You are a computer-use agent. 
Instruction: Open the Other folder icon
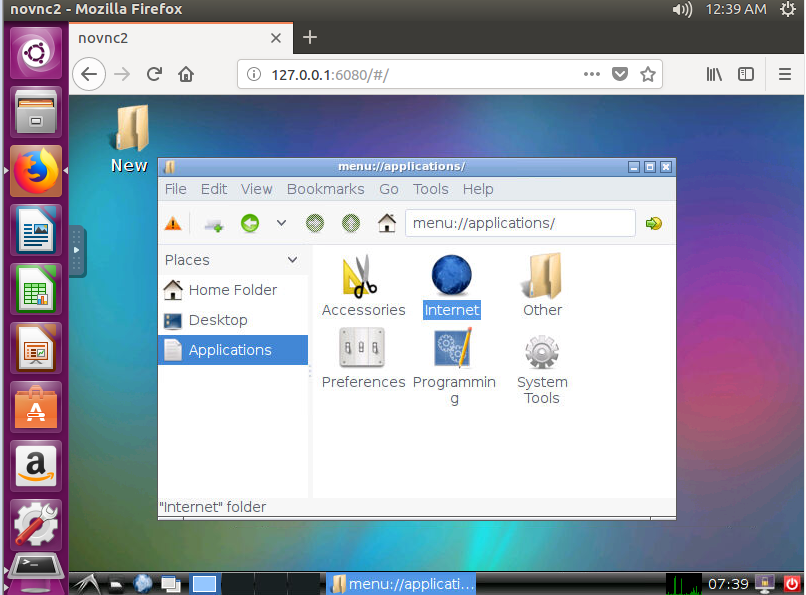point(542,275)
